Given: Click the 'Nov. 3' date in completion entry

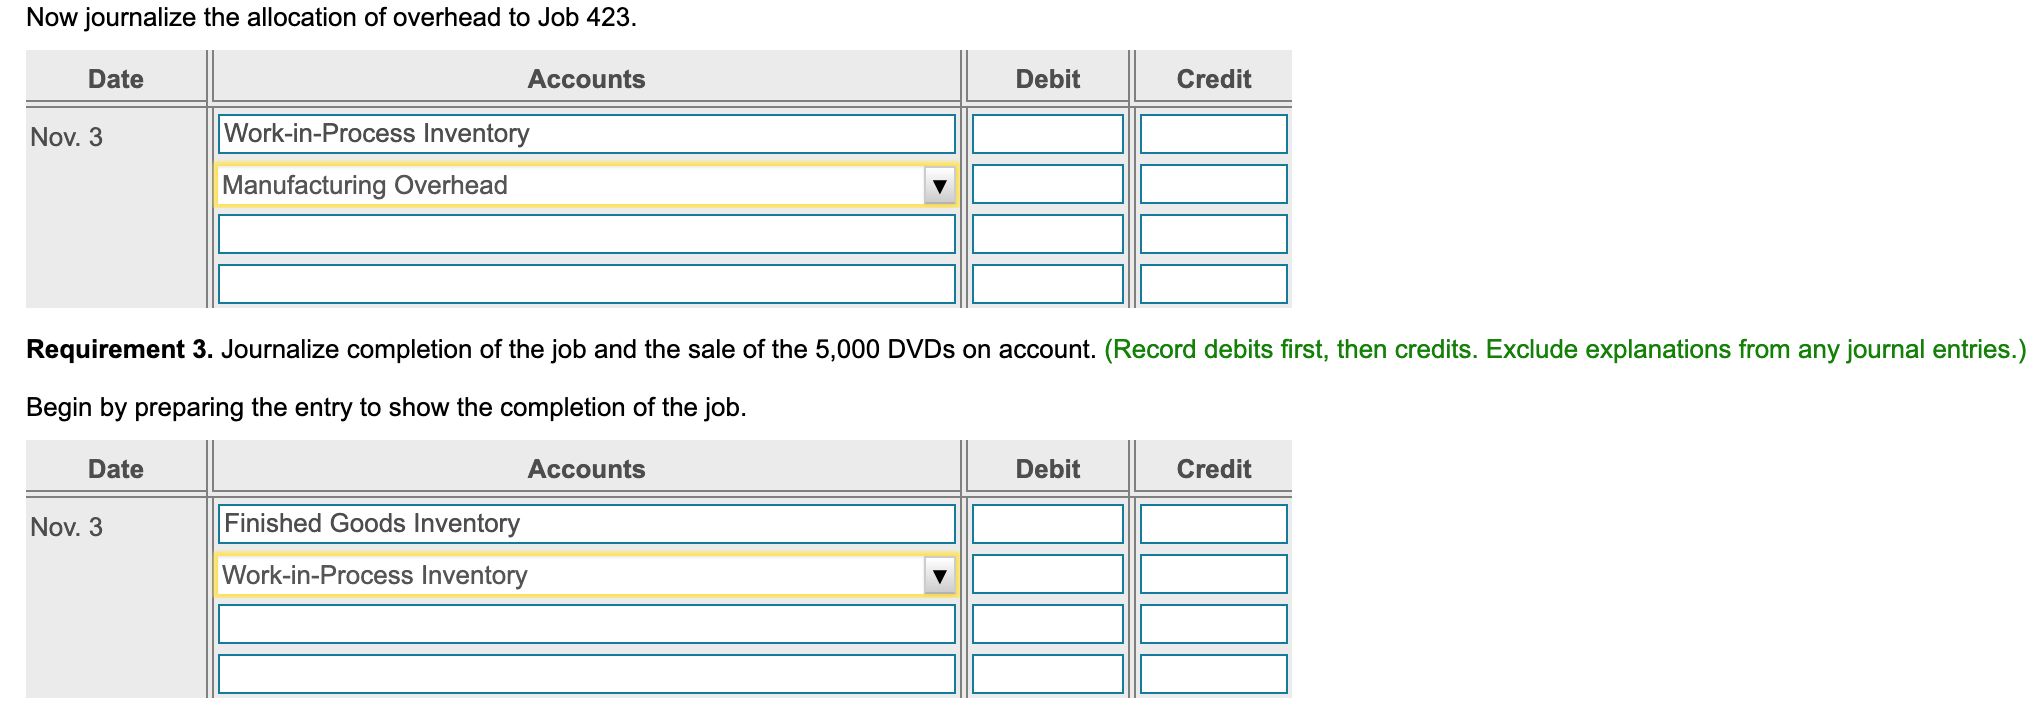Looking at the screenshot, I should point(67,527).
